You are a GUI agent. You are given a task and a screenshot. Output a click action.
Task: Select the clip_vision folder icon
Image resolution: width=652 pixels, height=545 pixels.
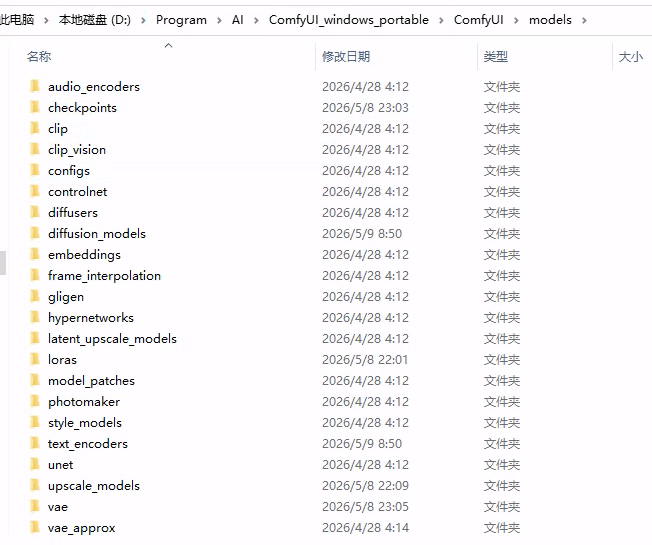[35, 149]
